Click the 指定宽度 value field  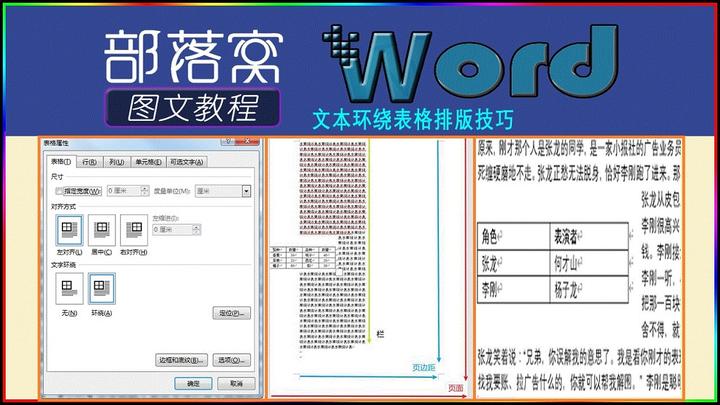click(124, 191)
